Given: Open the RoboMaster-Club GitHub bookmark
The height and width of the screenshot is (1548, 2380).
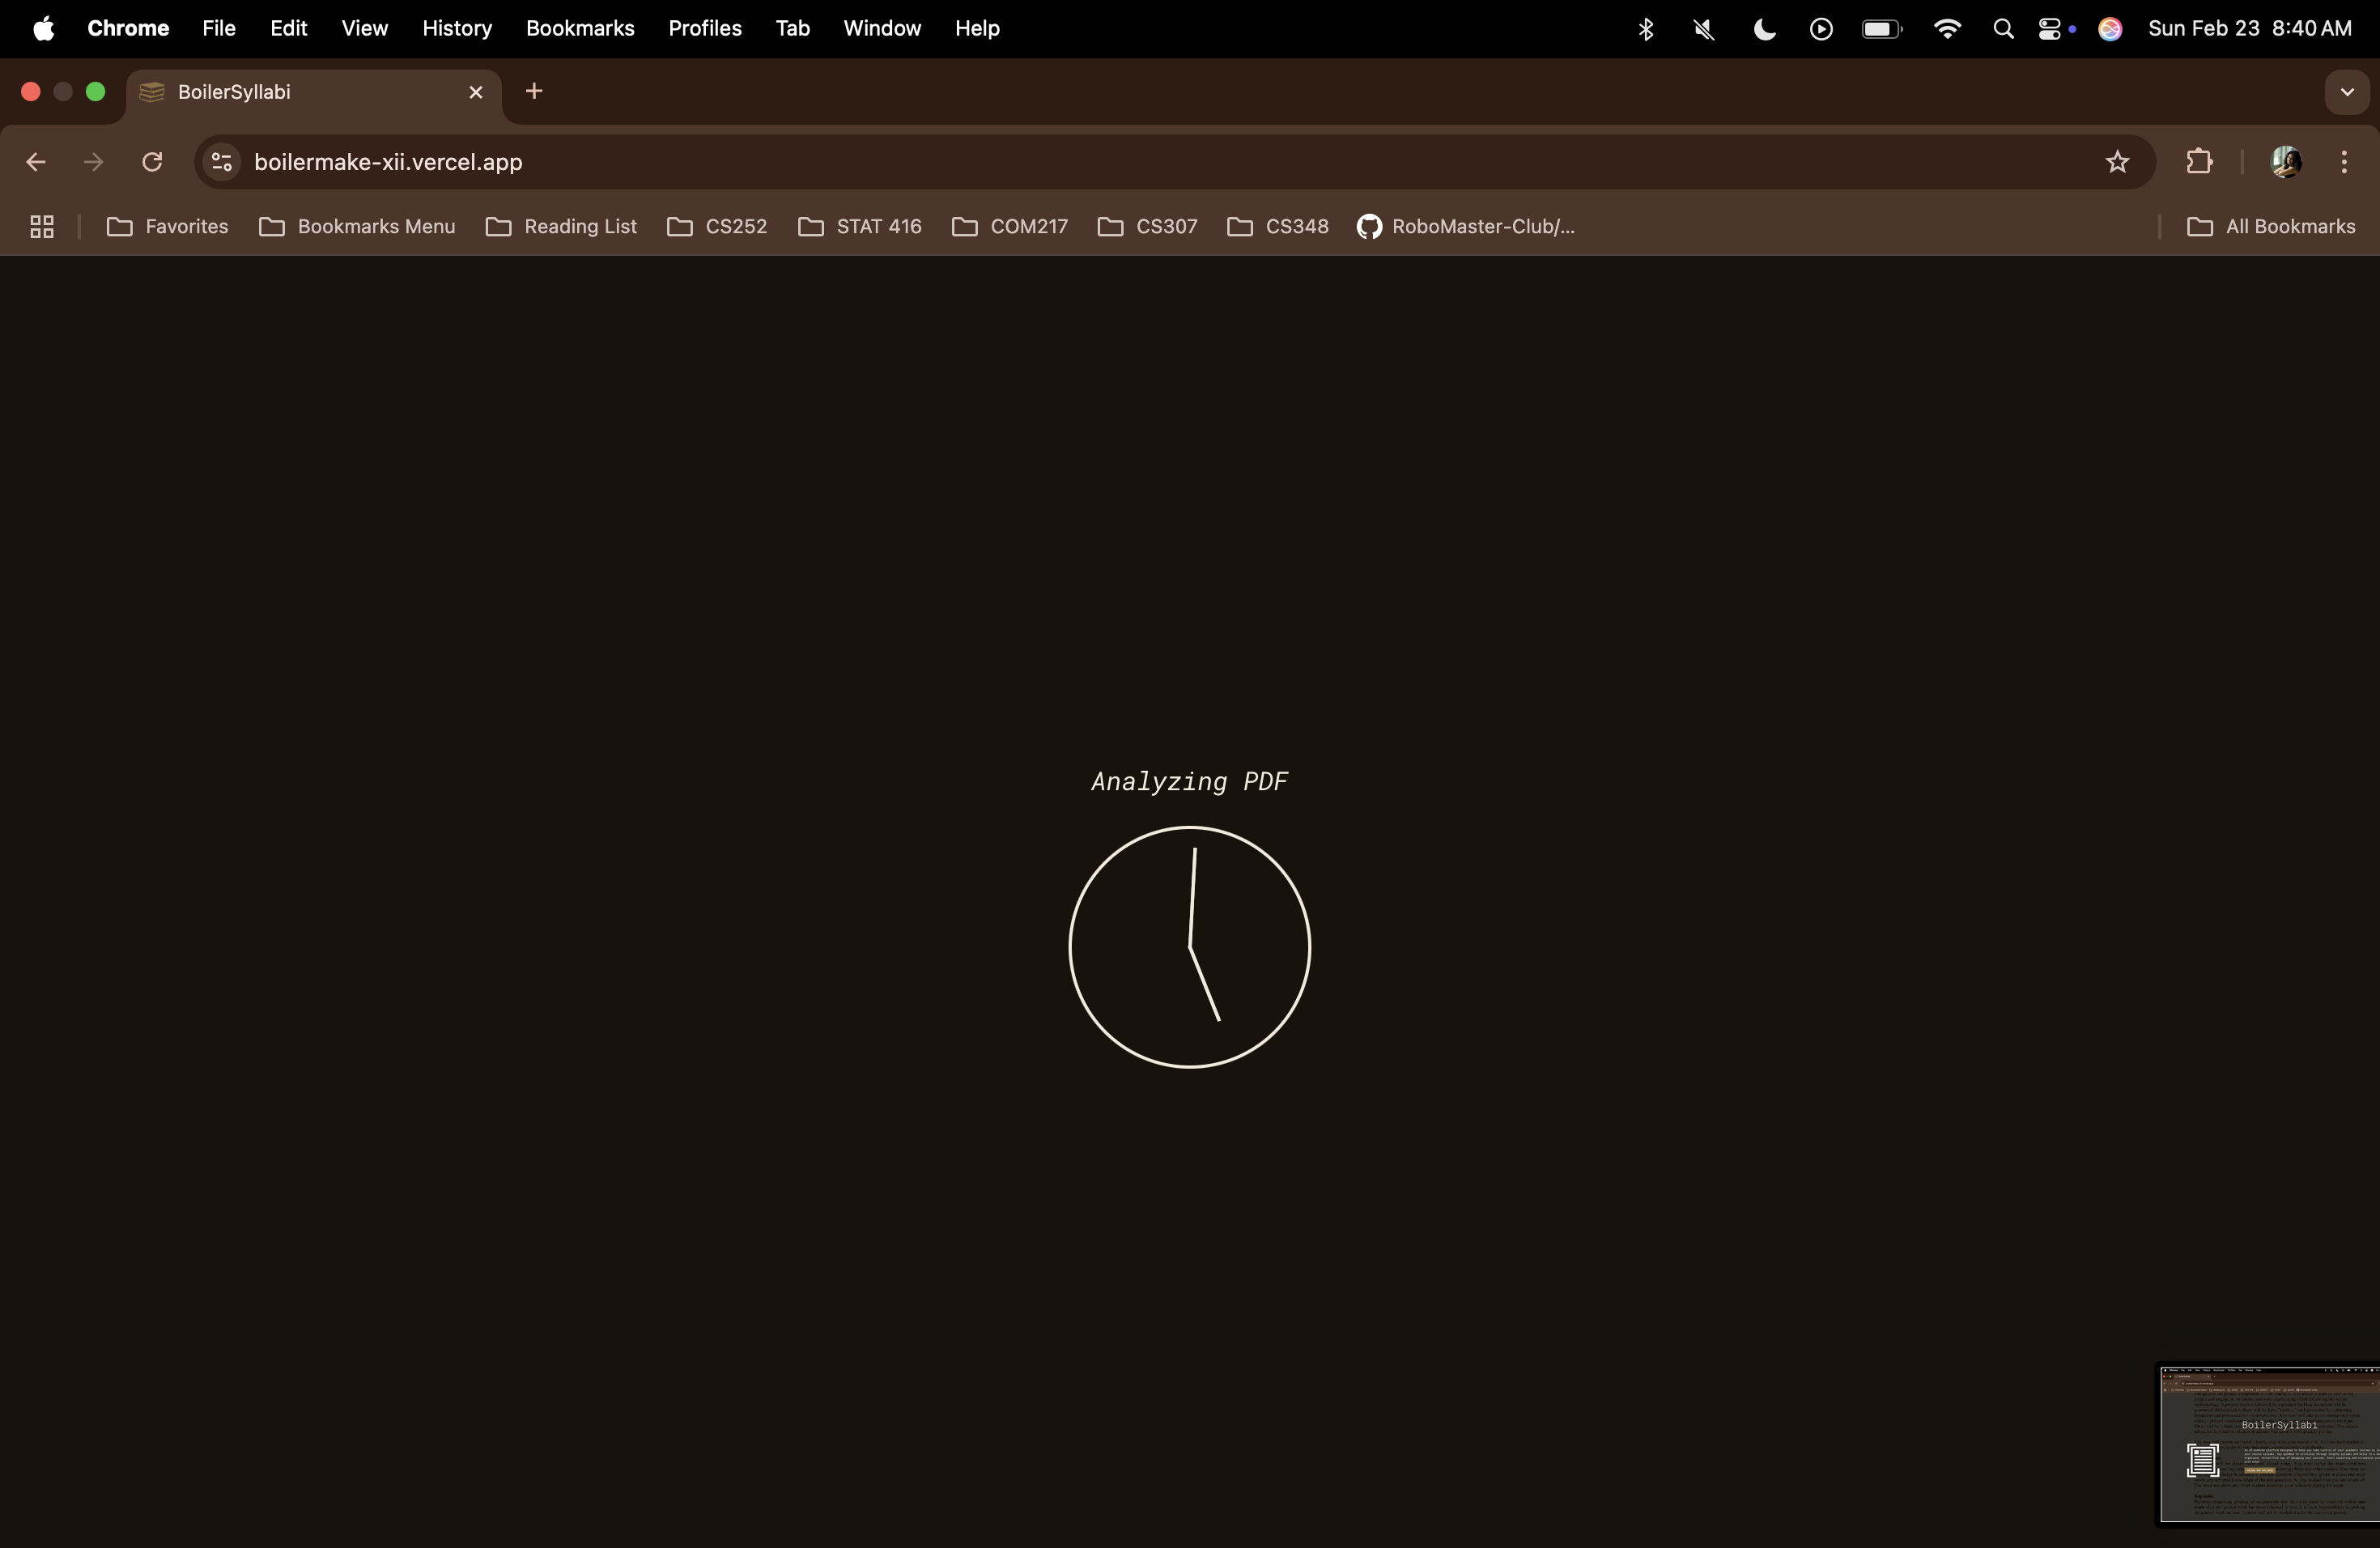Looking at the screenshot, I should (1466, 227).
